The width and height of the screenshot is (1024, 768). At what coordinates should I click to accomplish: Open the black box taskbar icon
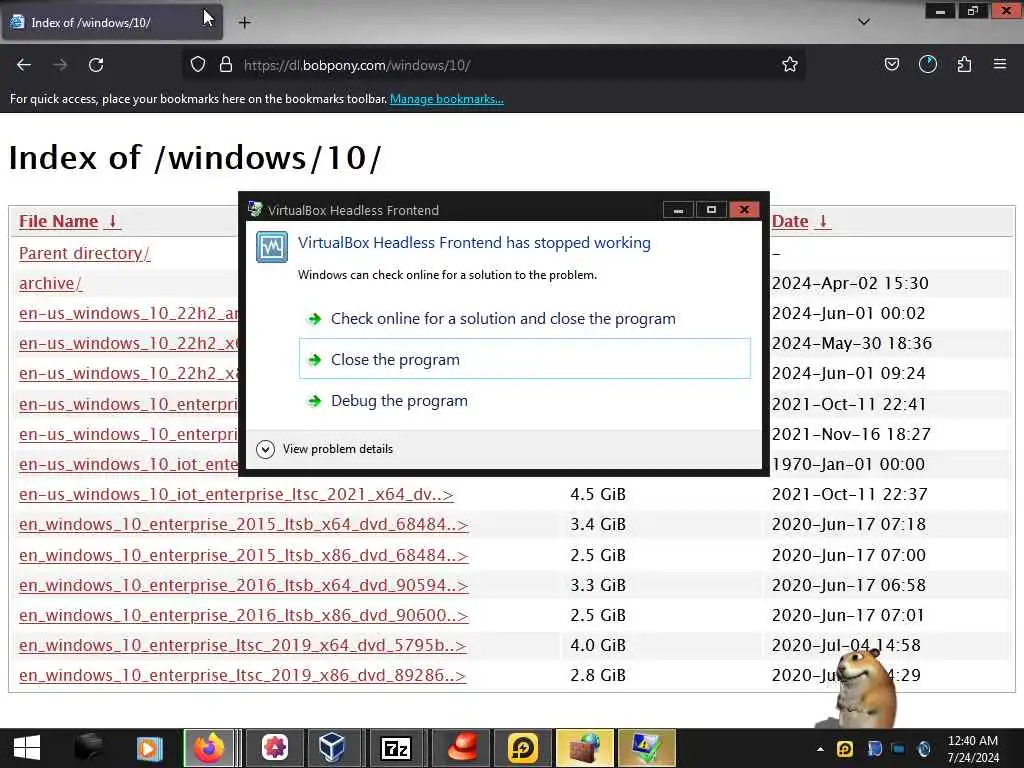[x=88, y=748]
